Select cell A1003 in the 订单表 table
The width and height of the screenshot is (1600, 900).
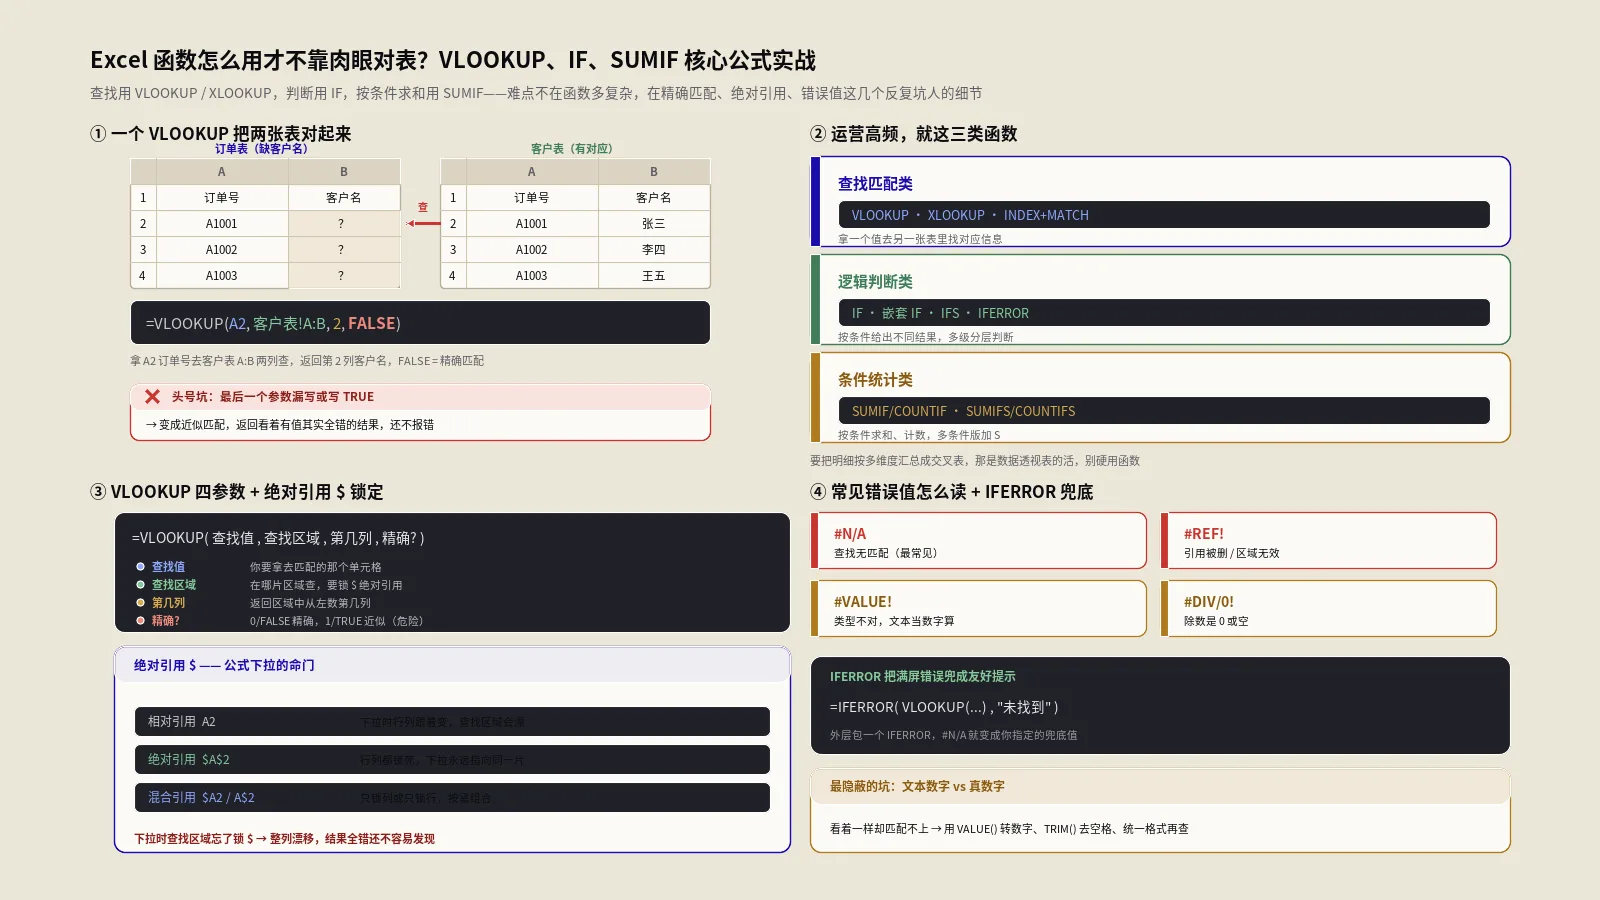coord(222,276)
